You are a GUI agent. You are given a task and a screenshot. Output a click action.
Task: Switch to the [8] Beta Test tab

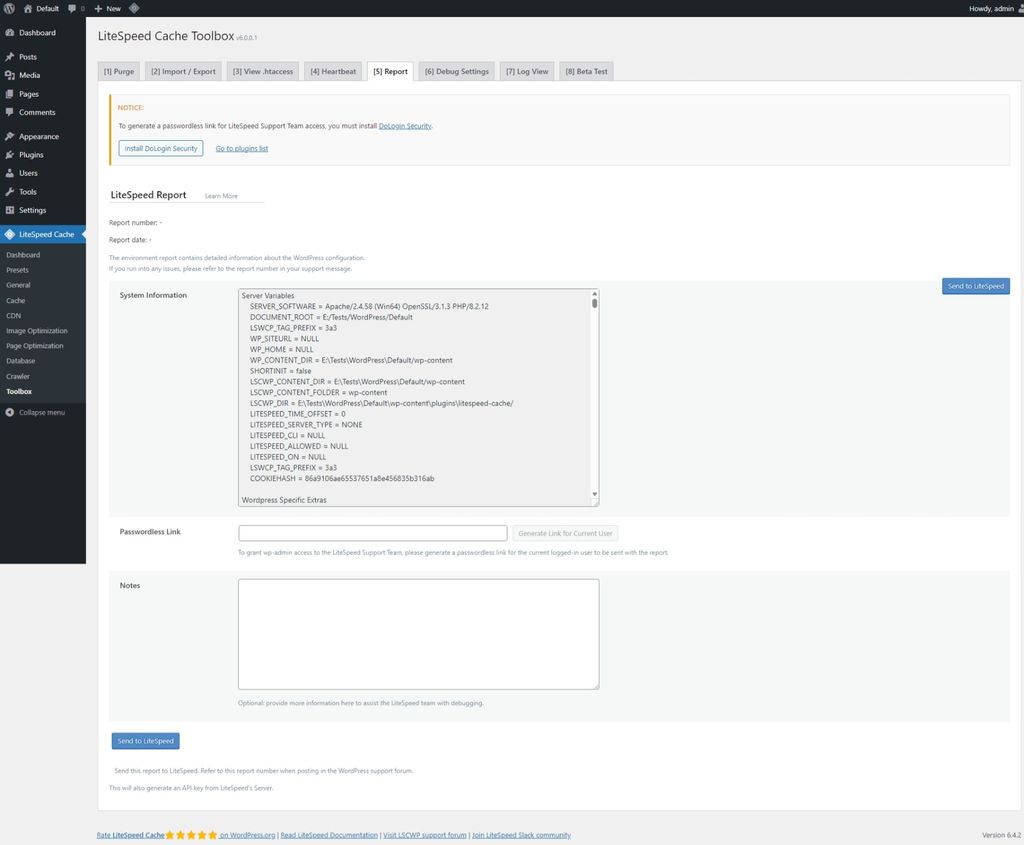(x=586, y=71)
